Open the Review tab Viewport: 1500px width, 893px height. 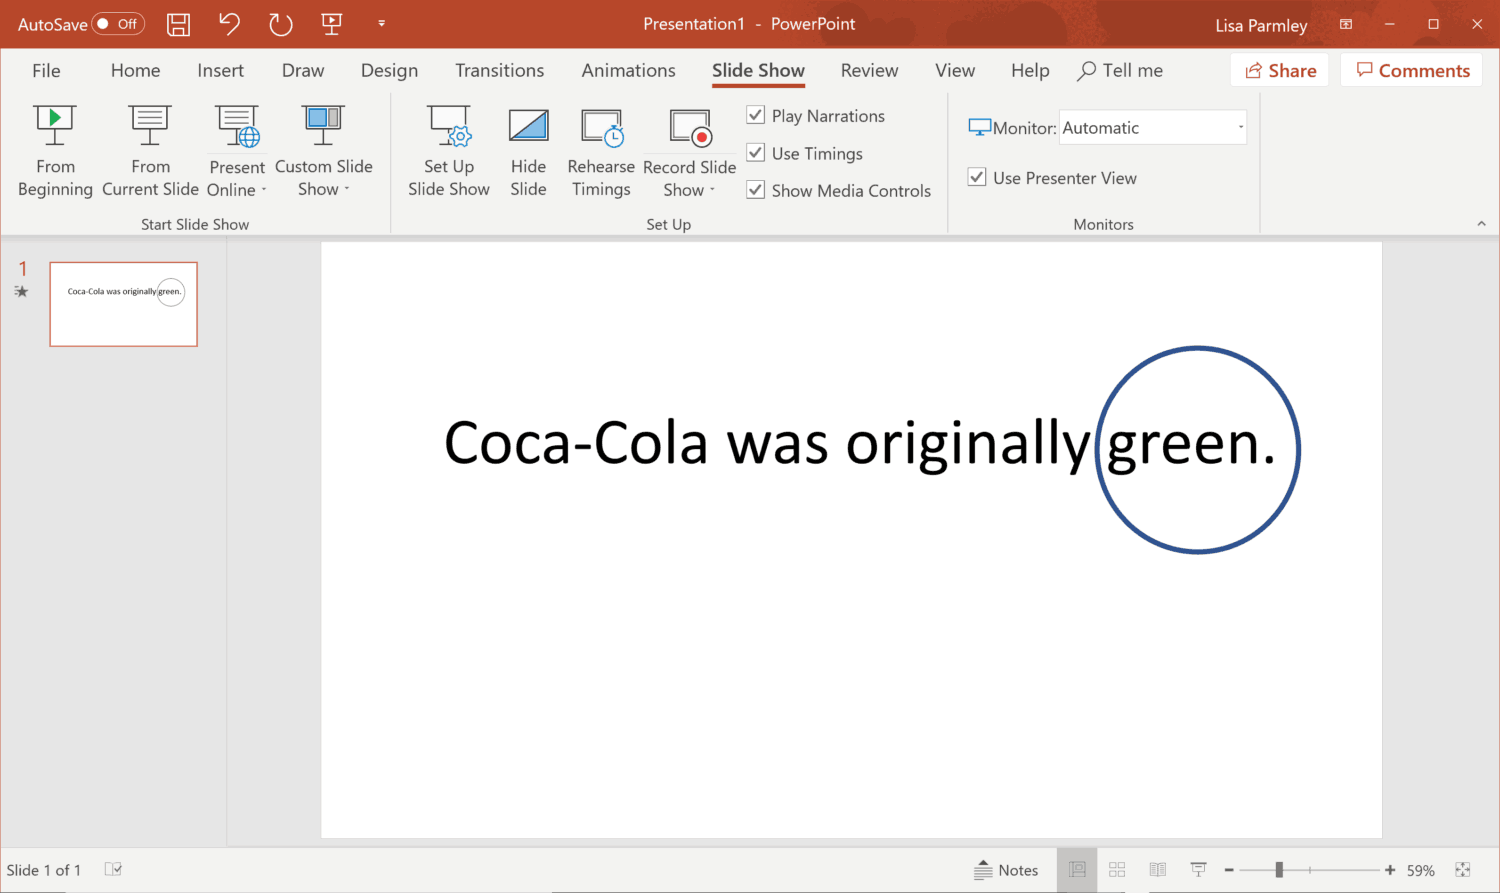pyautogui.click(x=869, y=70)
